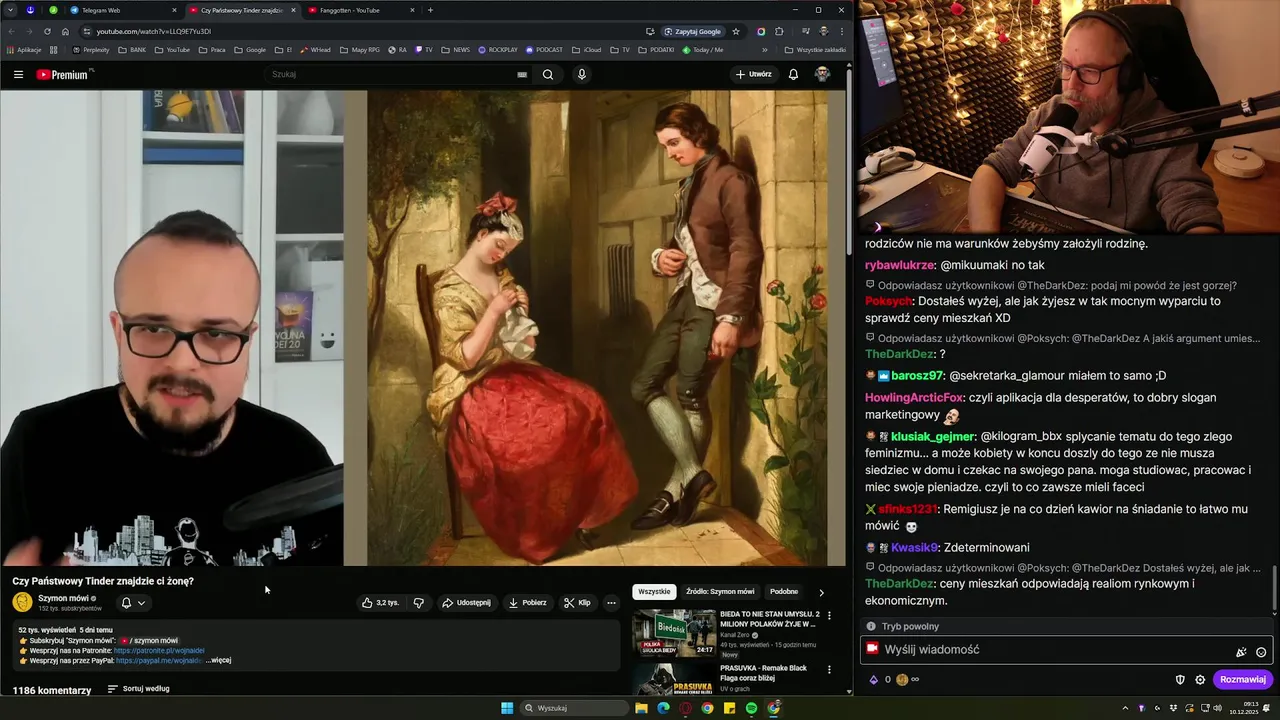Expand description with ...więcej
Screen dimensions: 1280x720
(x=218, y=660)
